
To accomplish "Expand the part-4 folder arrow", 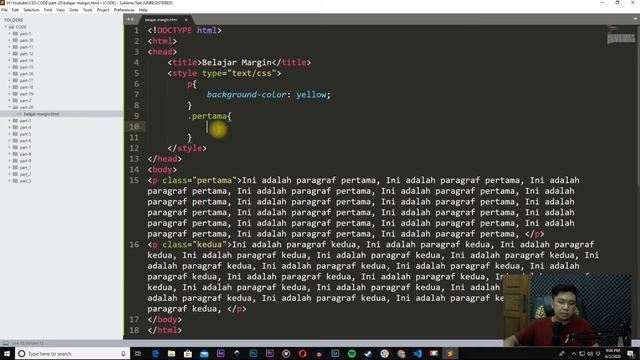I will coord(9,127).
